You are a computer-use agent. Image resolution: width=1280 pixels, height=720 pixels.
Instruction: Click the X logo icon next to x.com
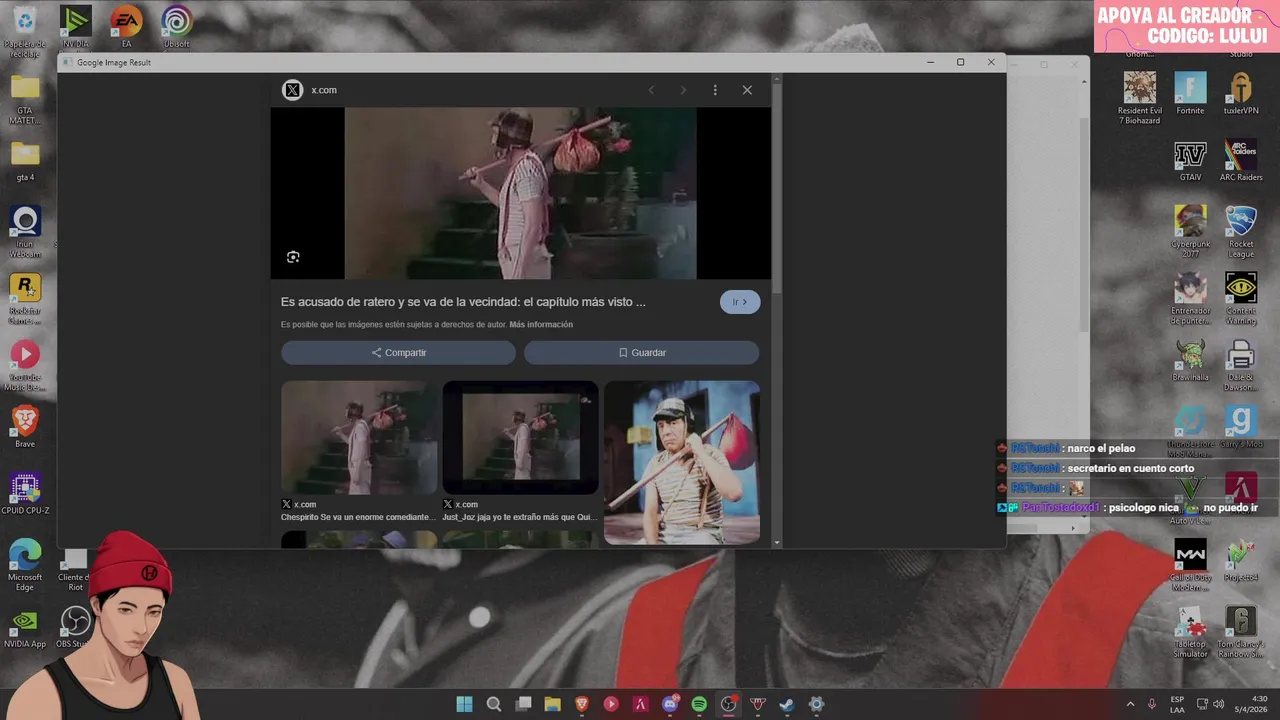pyautogui.click(x=292, y=90)
